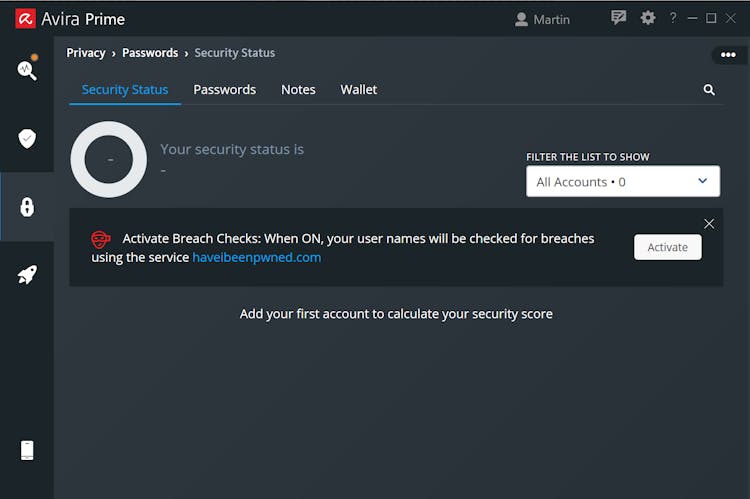Select the Privacy padlock icon in sidebar

(x=27, y=207)
